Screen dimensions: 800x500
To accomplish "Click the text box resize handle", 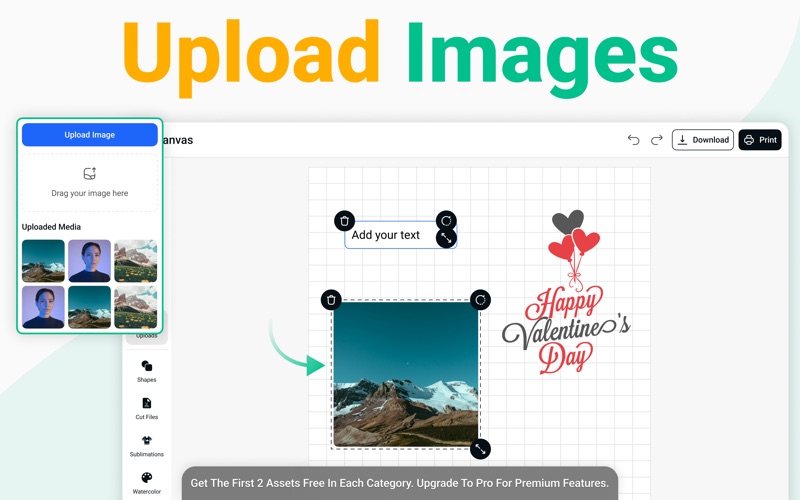I will [446, 238].
